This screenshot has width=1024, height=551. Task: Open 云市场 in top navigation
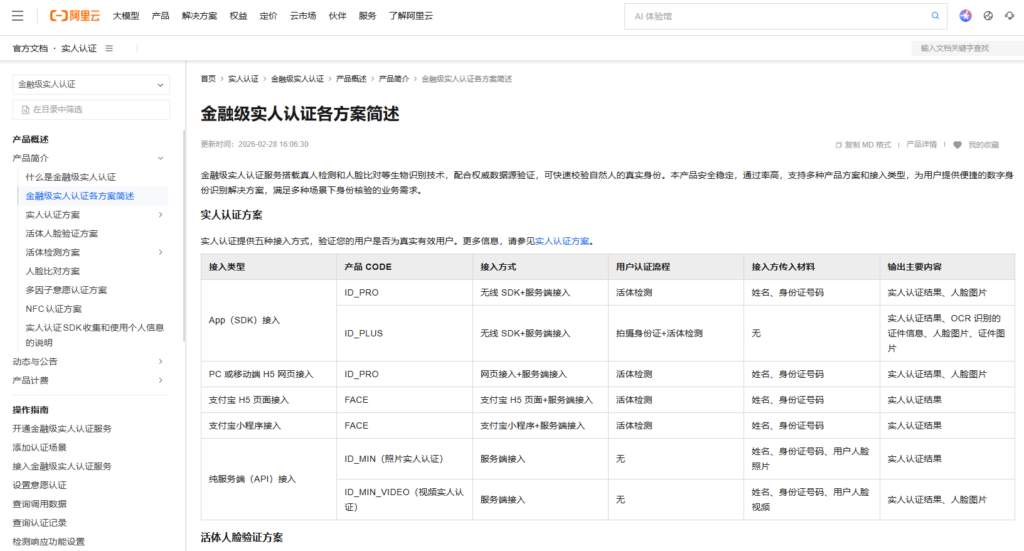(303, 16)
